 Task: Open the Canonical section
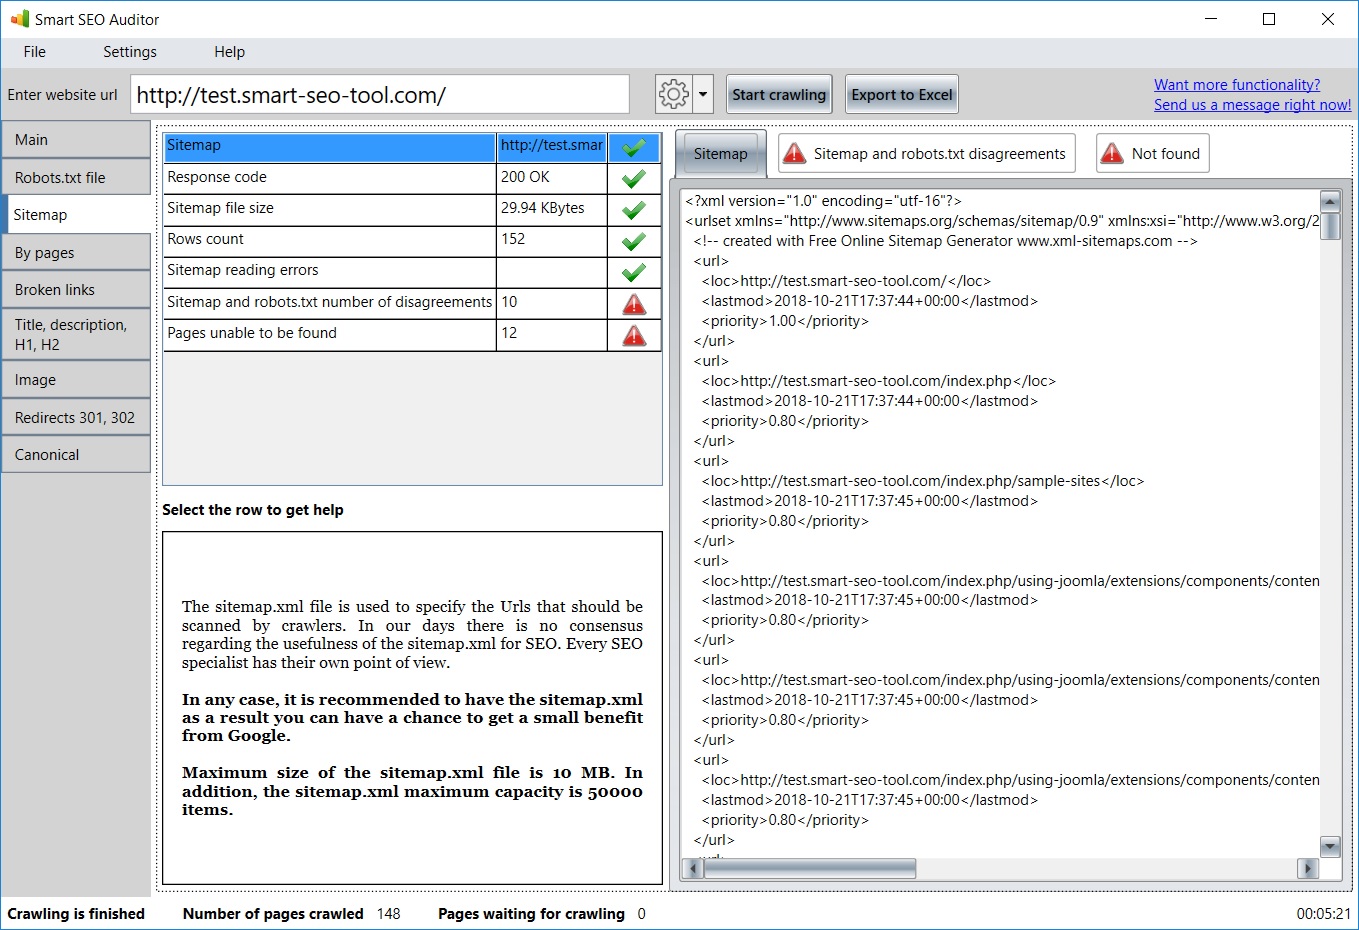76,455
